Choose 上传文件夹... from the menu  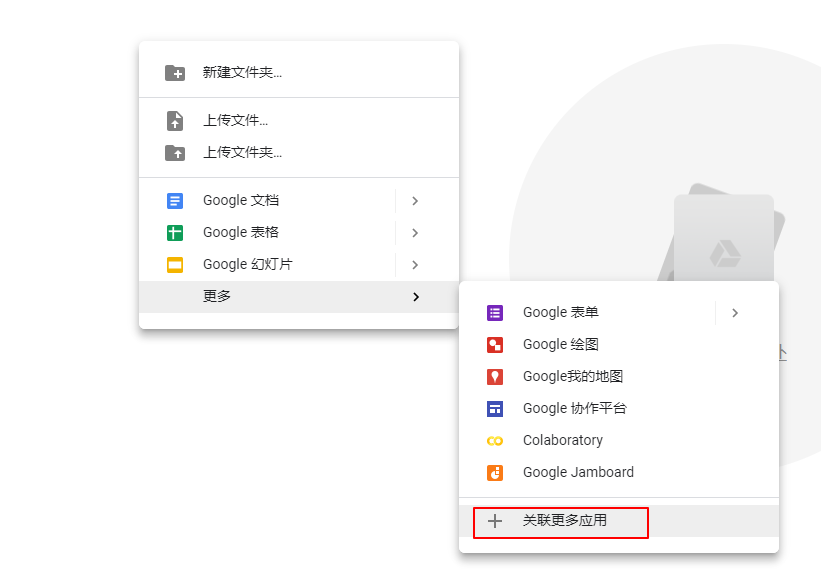299,153
